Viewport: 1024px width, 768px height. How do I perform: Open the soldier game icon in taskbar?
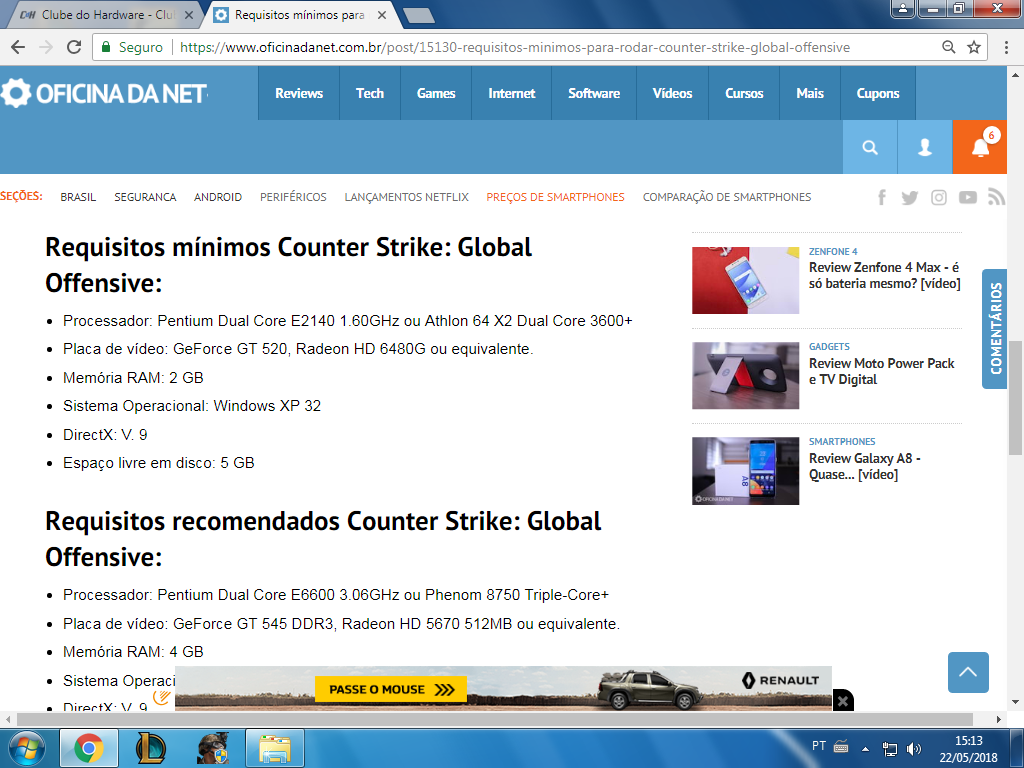coord(212,748)
